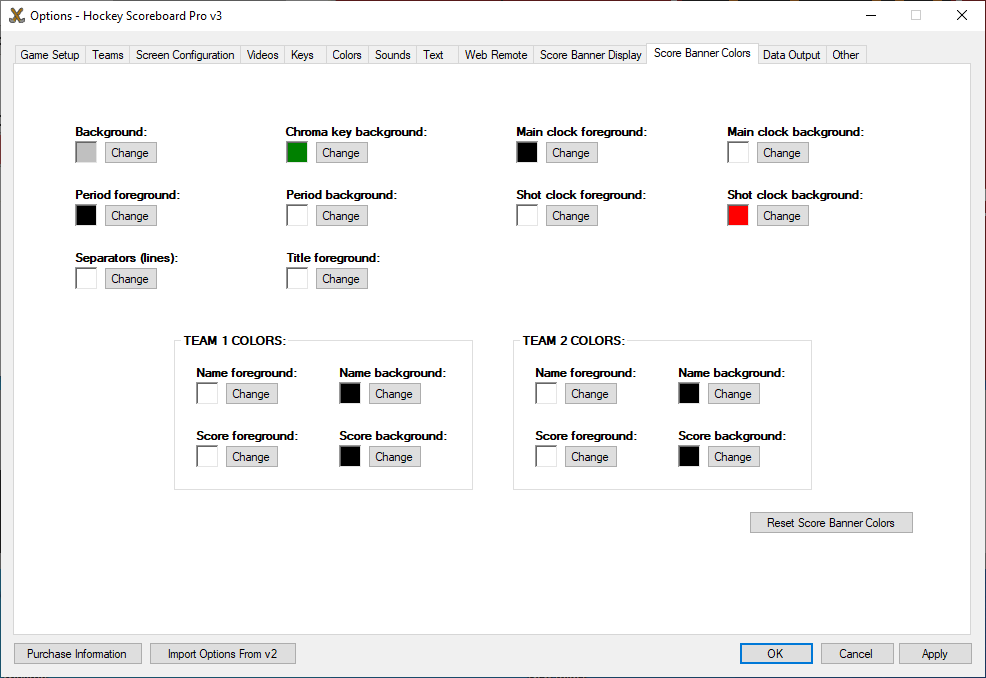This screenshot has height=678, width=986.
Task: Click the red Shot clock background swatch
Action: coord(738,216)
